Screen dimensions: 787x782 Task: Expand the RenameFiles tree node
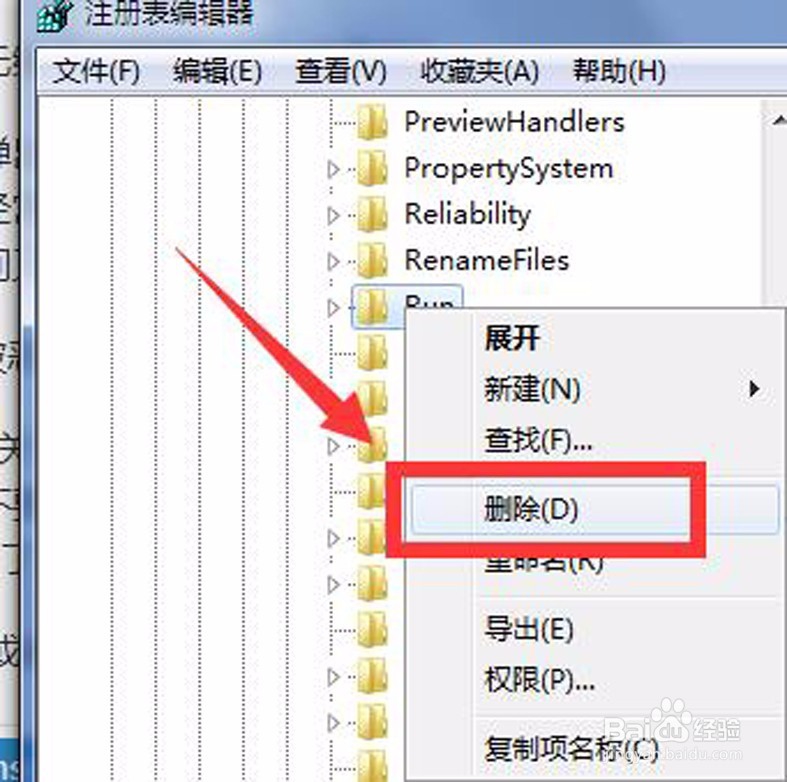333,262
